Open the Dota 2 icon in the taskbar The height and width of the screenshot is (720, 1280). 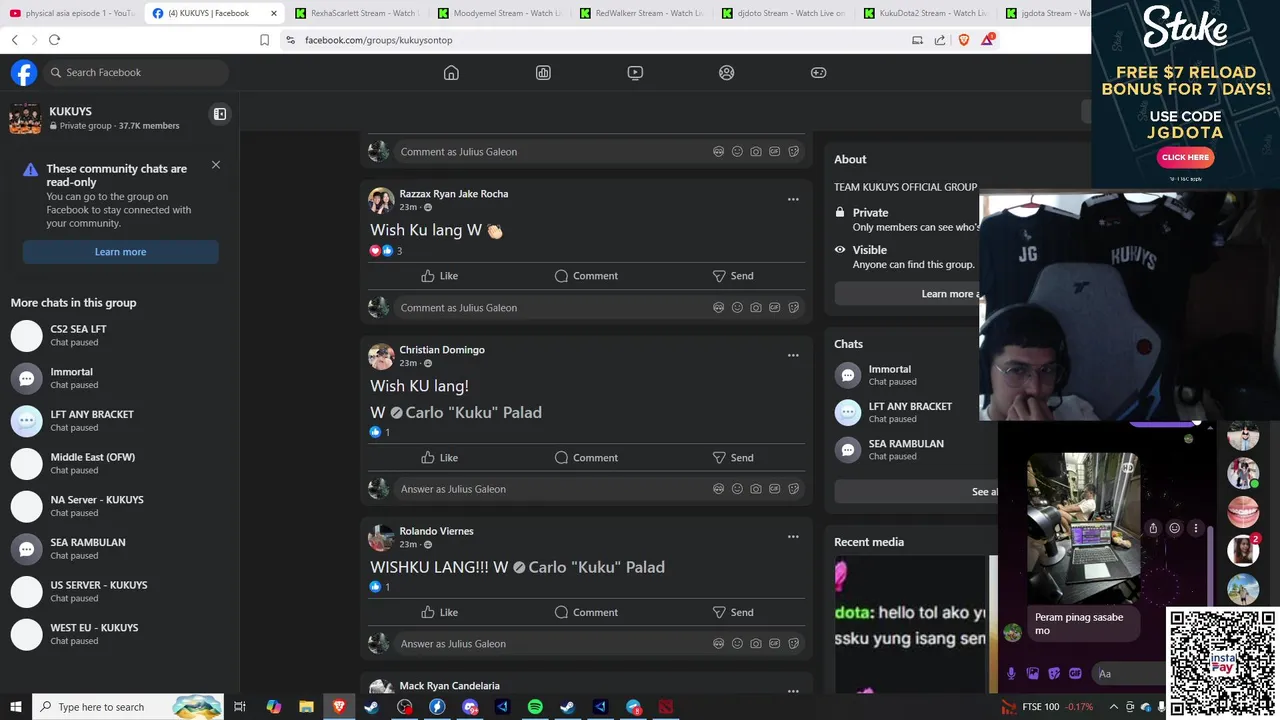pyautogui.click(x=666, y=707)
